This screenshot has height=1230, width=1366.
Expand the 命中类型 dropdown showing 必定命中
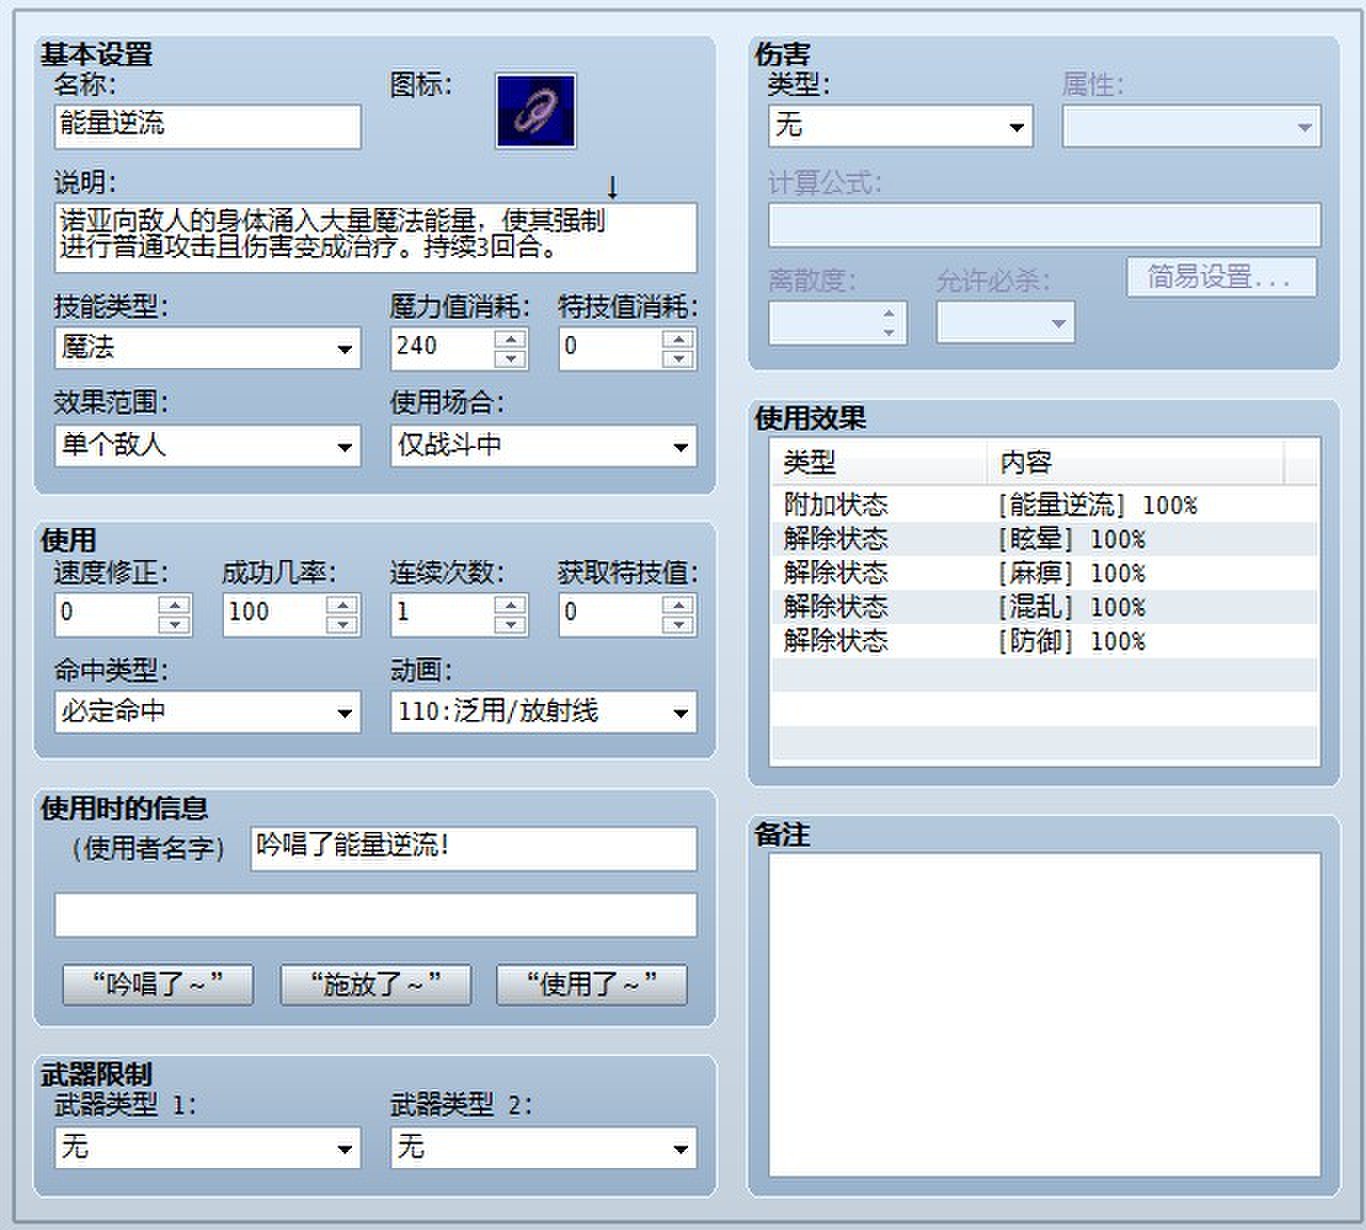(208, 712)
